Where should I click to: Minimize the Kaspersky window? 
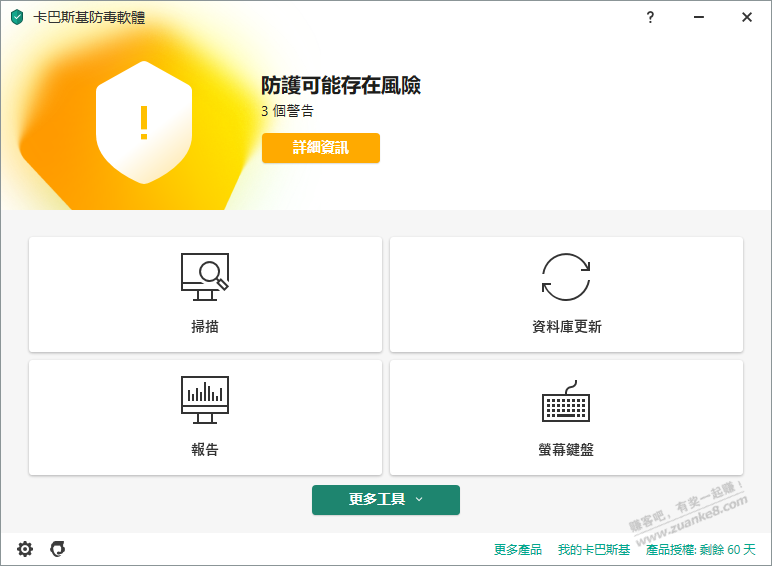[x=698, y=17]
